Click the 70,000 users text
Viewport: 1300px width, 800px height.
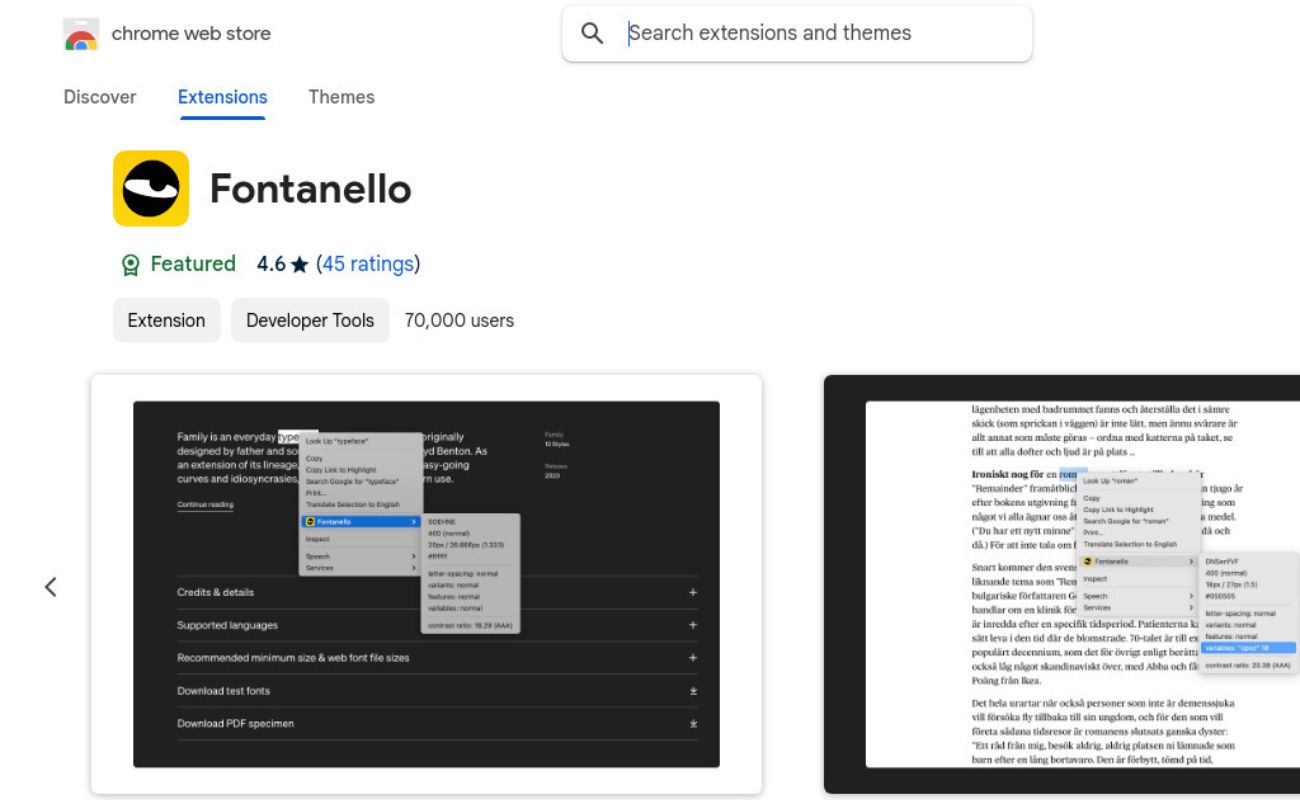(x=459, y=321)
